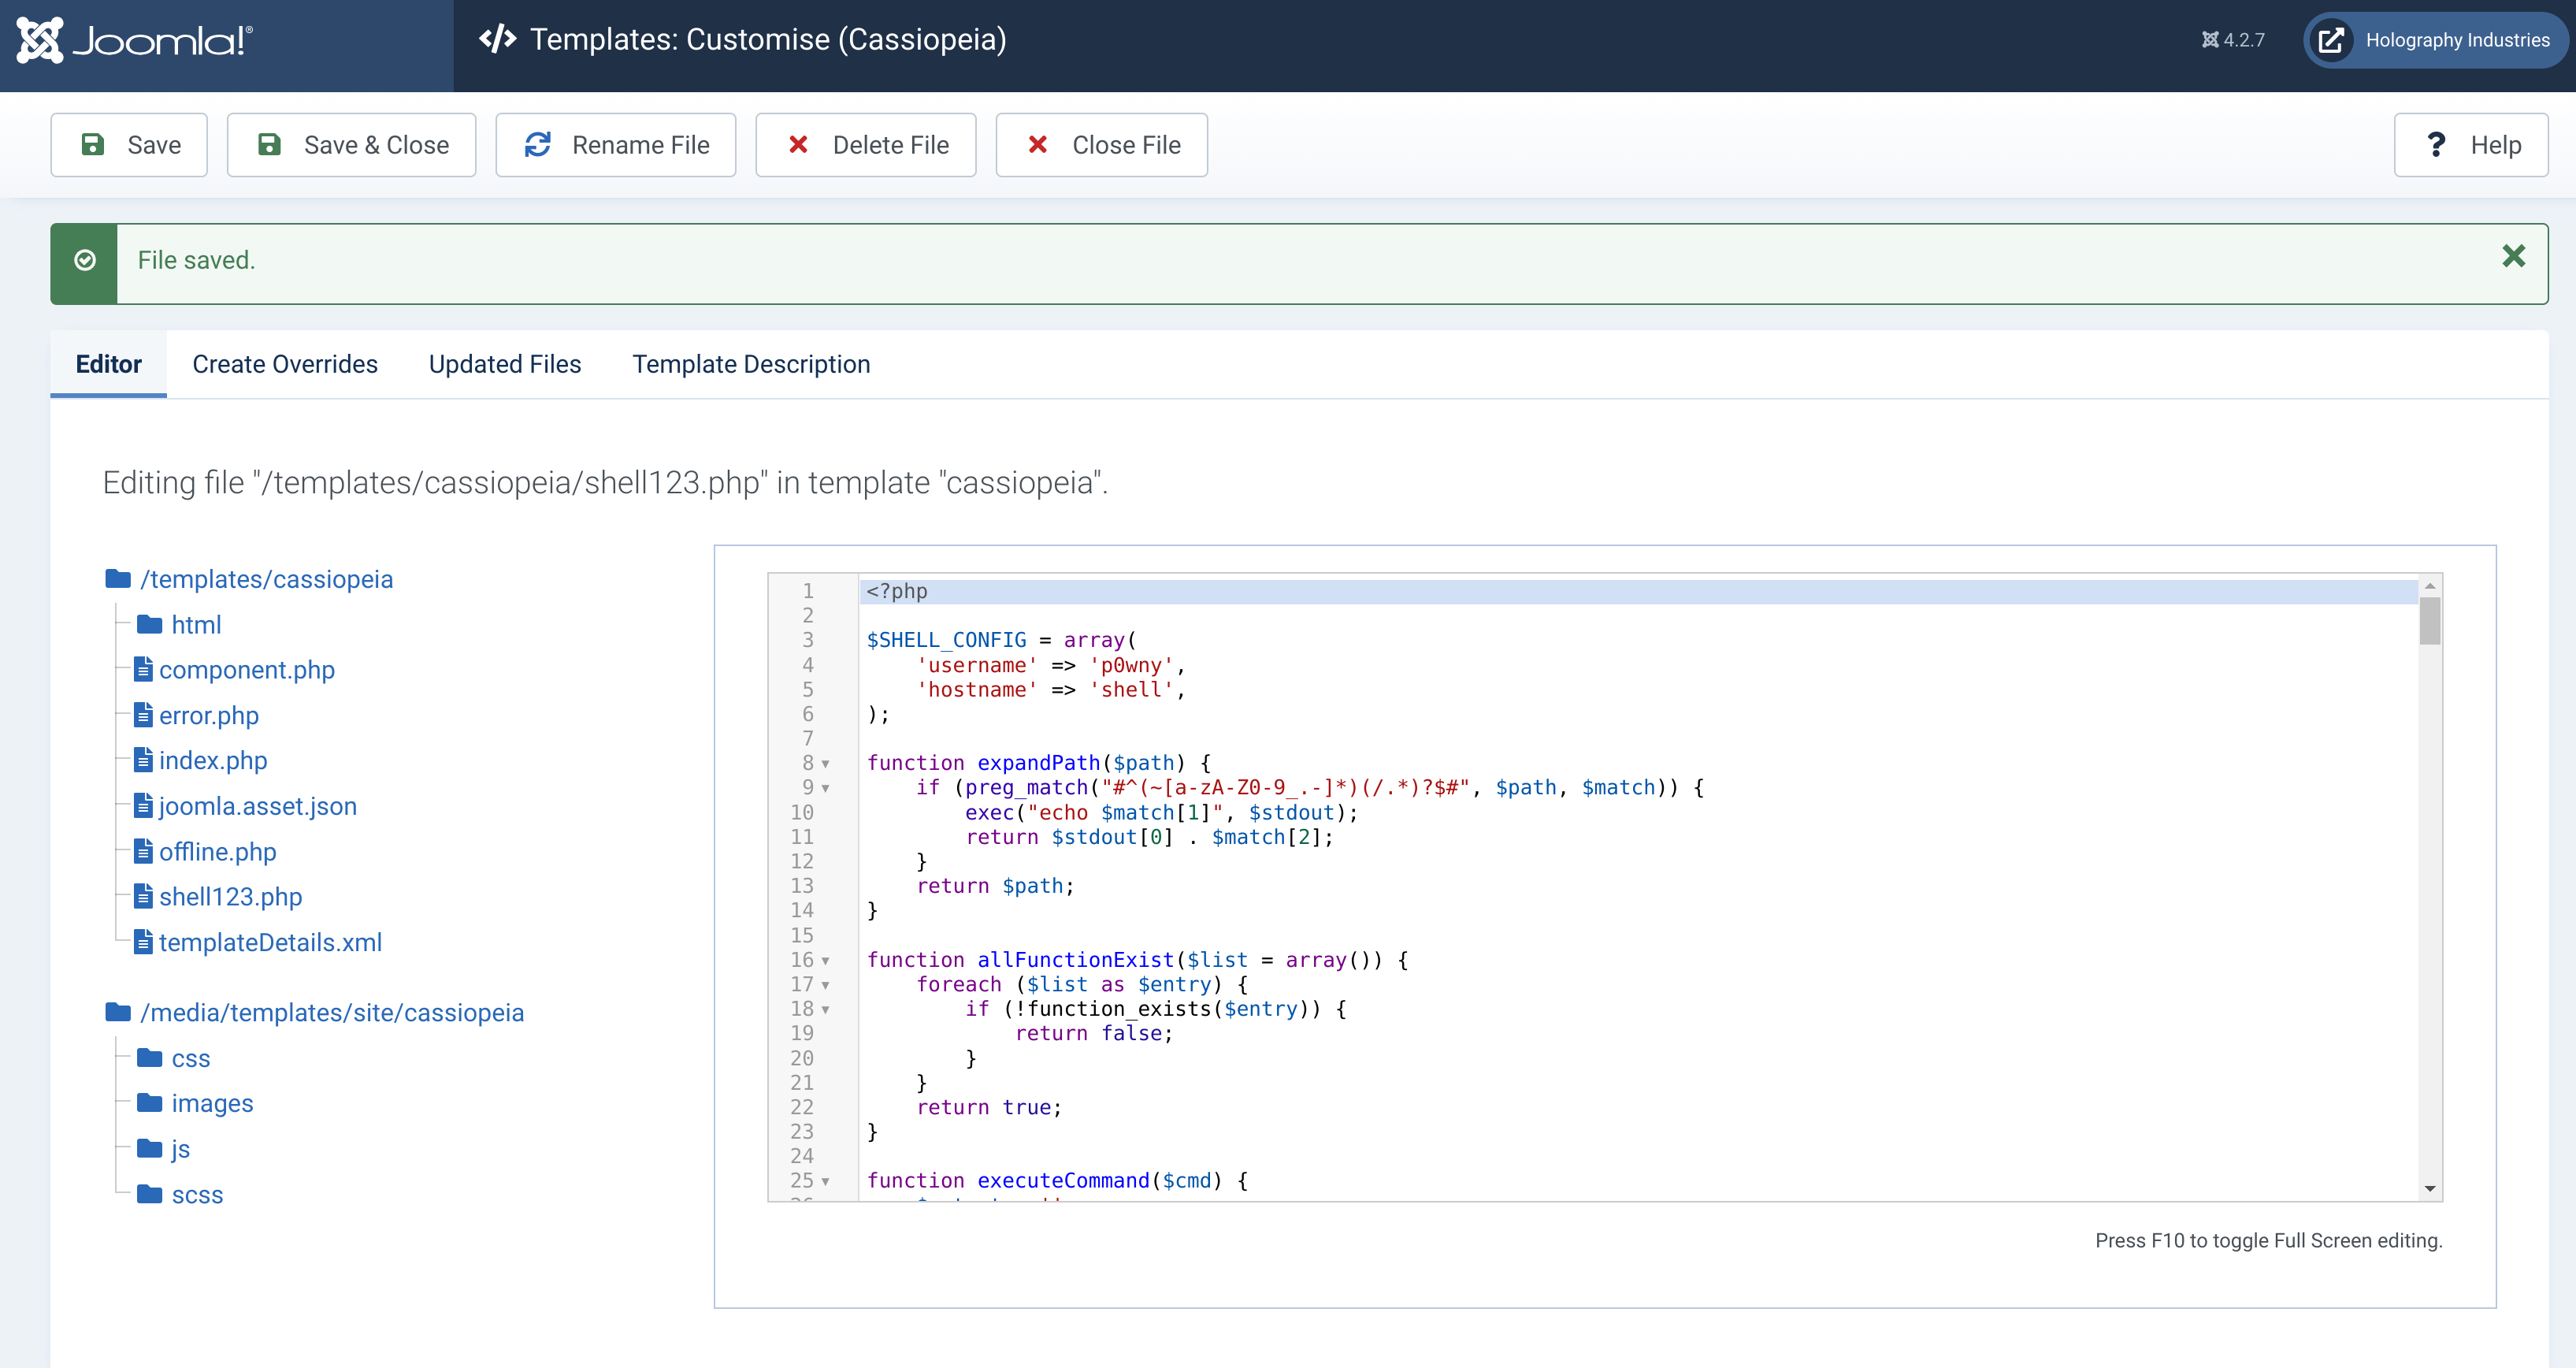Collapse the /media/templates/site/cassiopeia folder
This screenshot has height=1368, width=2576.
click(332, 1013)
